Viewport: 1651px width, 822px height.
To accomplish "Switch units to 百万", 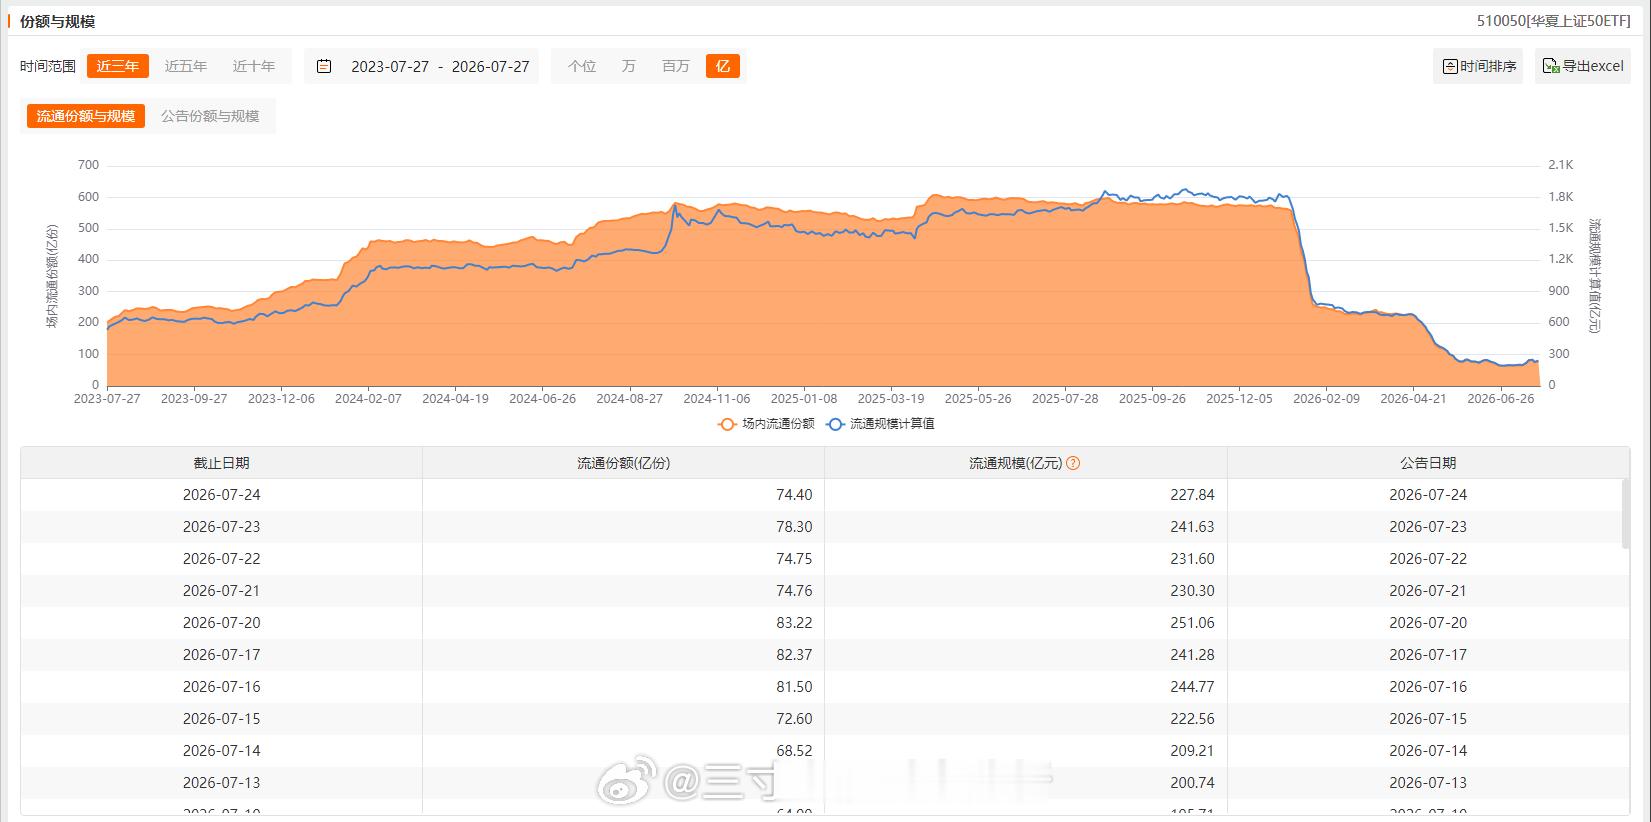I will [676, 66].
